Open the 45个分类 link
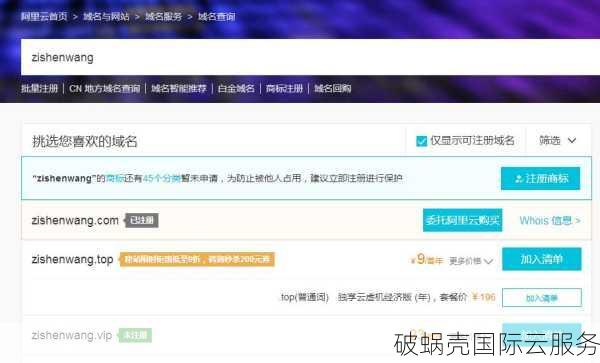Image resolution: width=600 pixels, height=363 pixels. pos(161,178)
